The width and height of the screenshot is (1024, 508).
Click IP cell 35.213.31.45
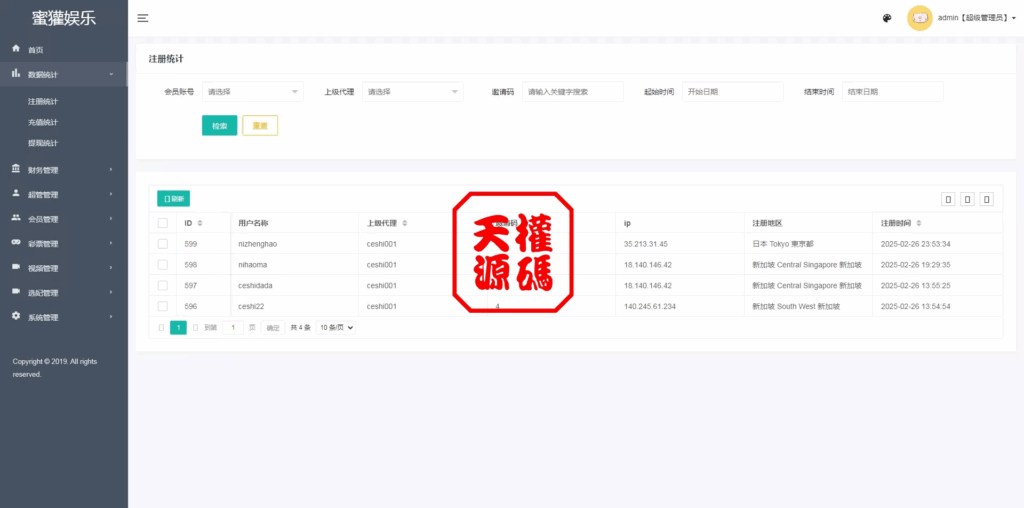(x=647, y=244)
